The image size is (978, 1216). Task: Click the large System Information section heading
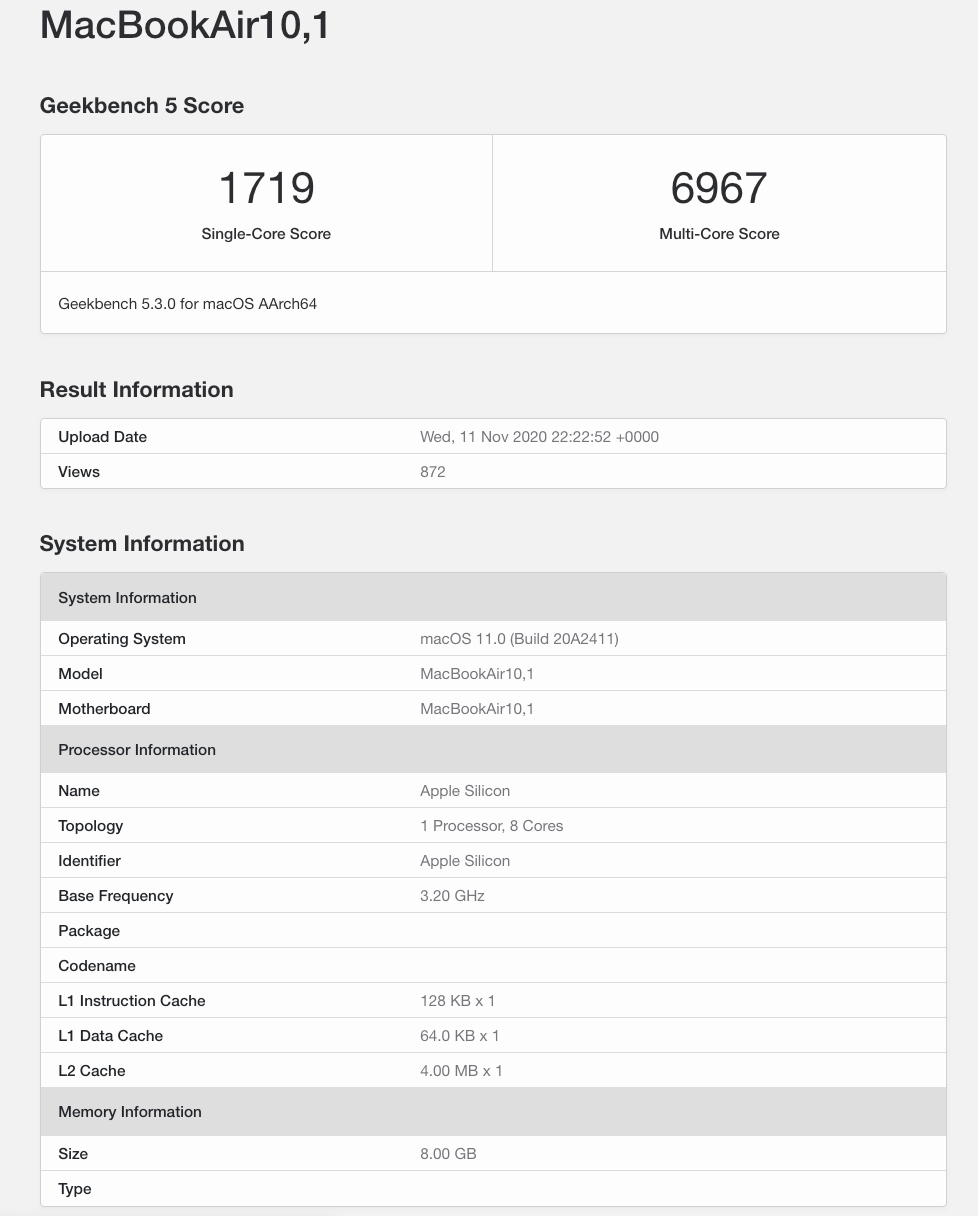click(x=142, y=544)
